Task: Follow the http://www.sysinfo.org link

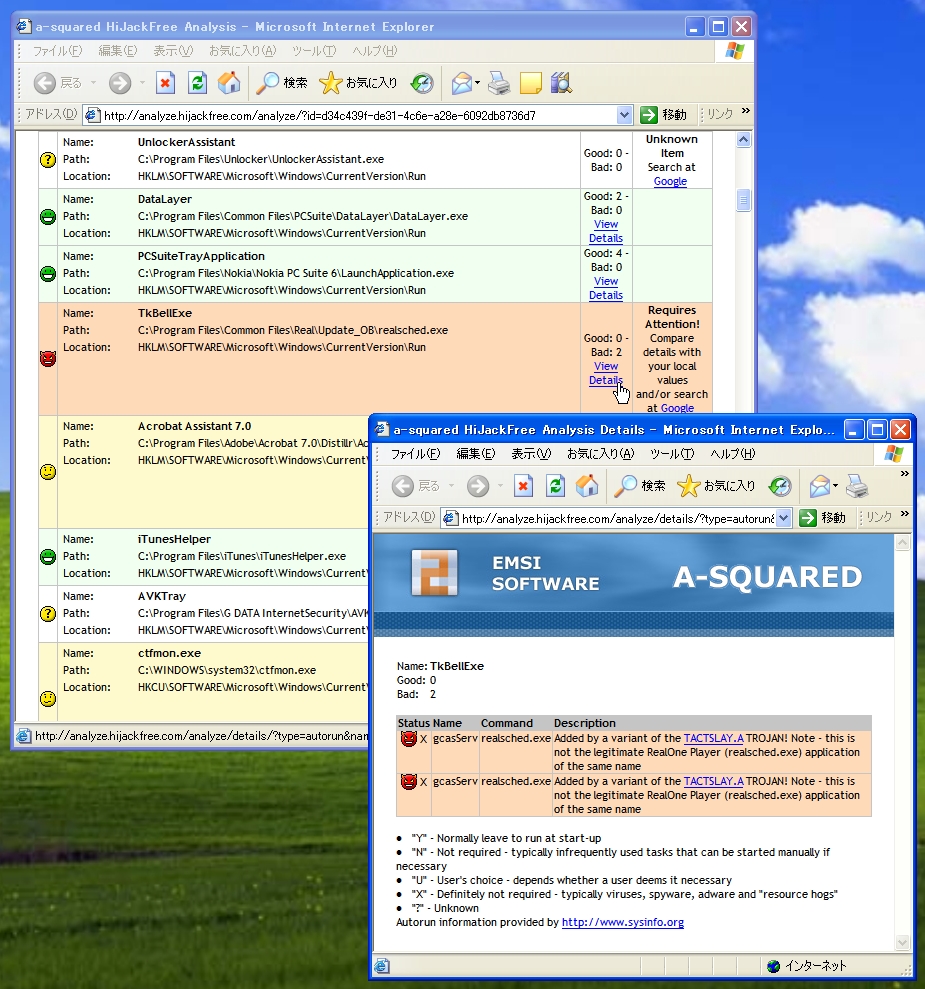Action: [623, 922]
